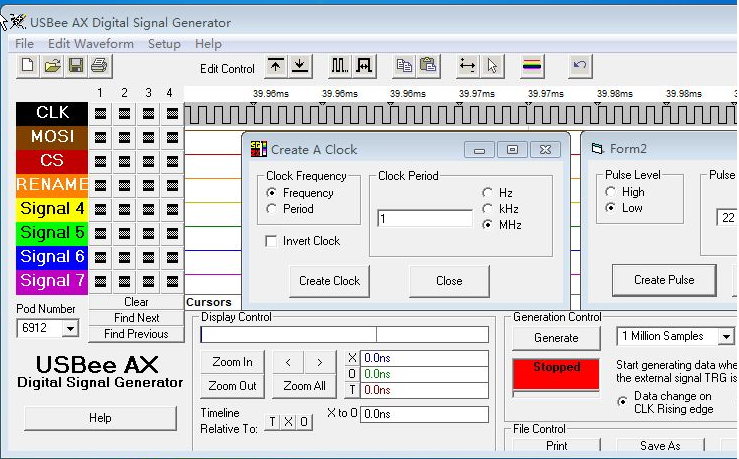Image resolution: width=739 pixels, height=459 pixels.
Task: Set timeline relative to T
Action: pos(273,422)
